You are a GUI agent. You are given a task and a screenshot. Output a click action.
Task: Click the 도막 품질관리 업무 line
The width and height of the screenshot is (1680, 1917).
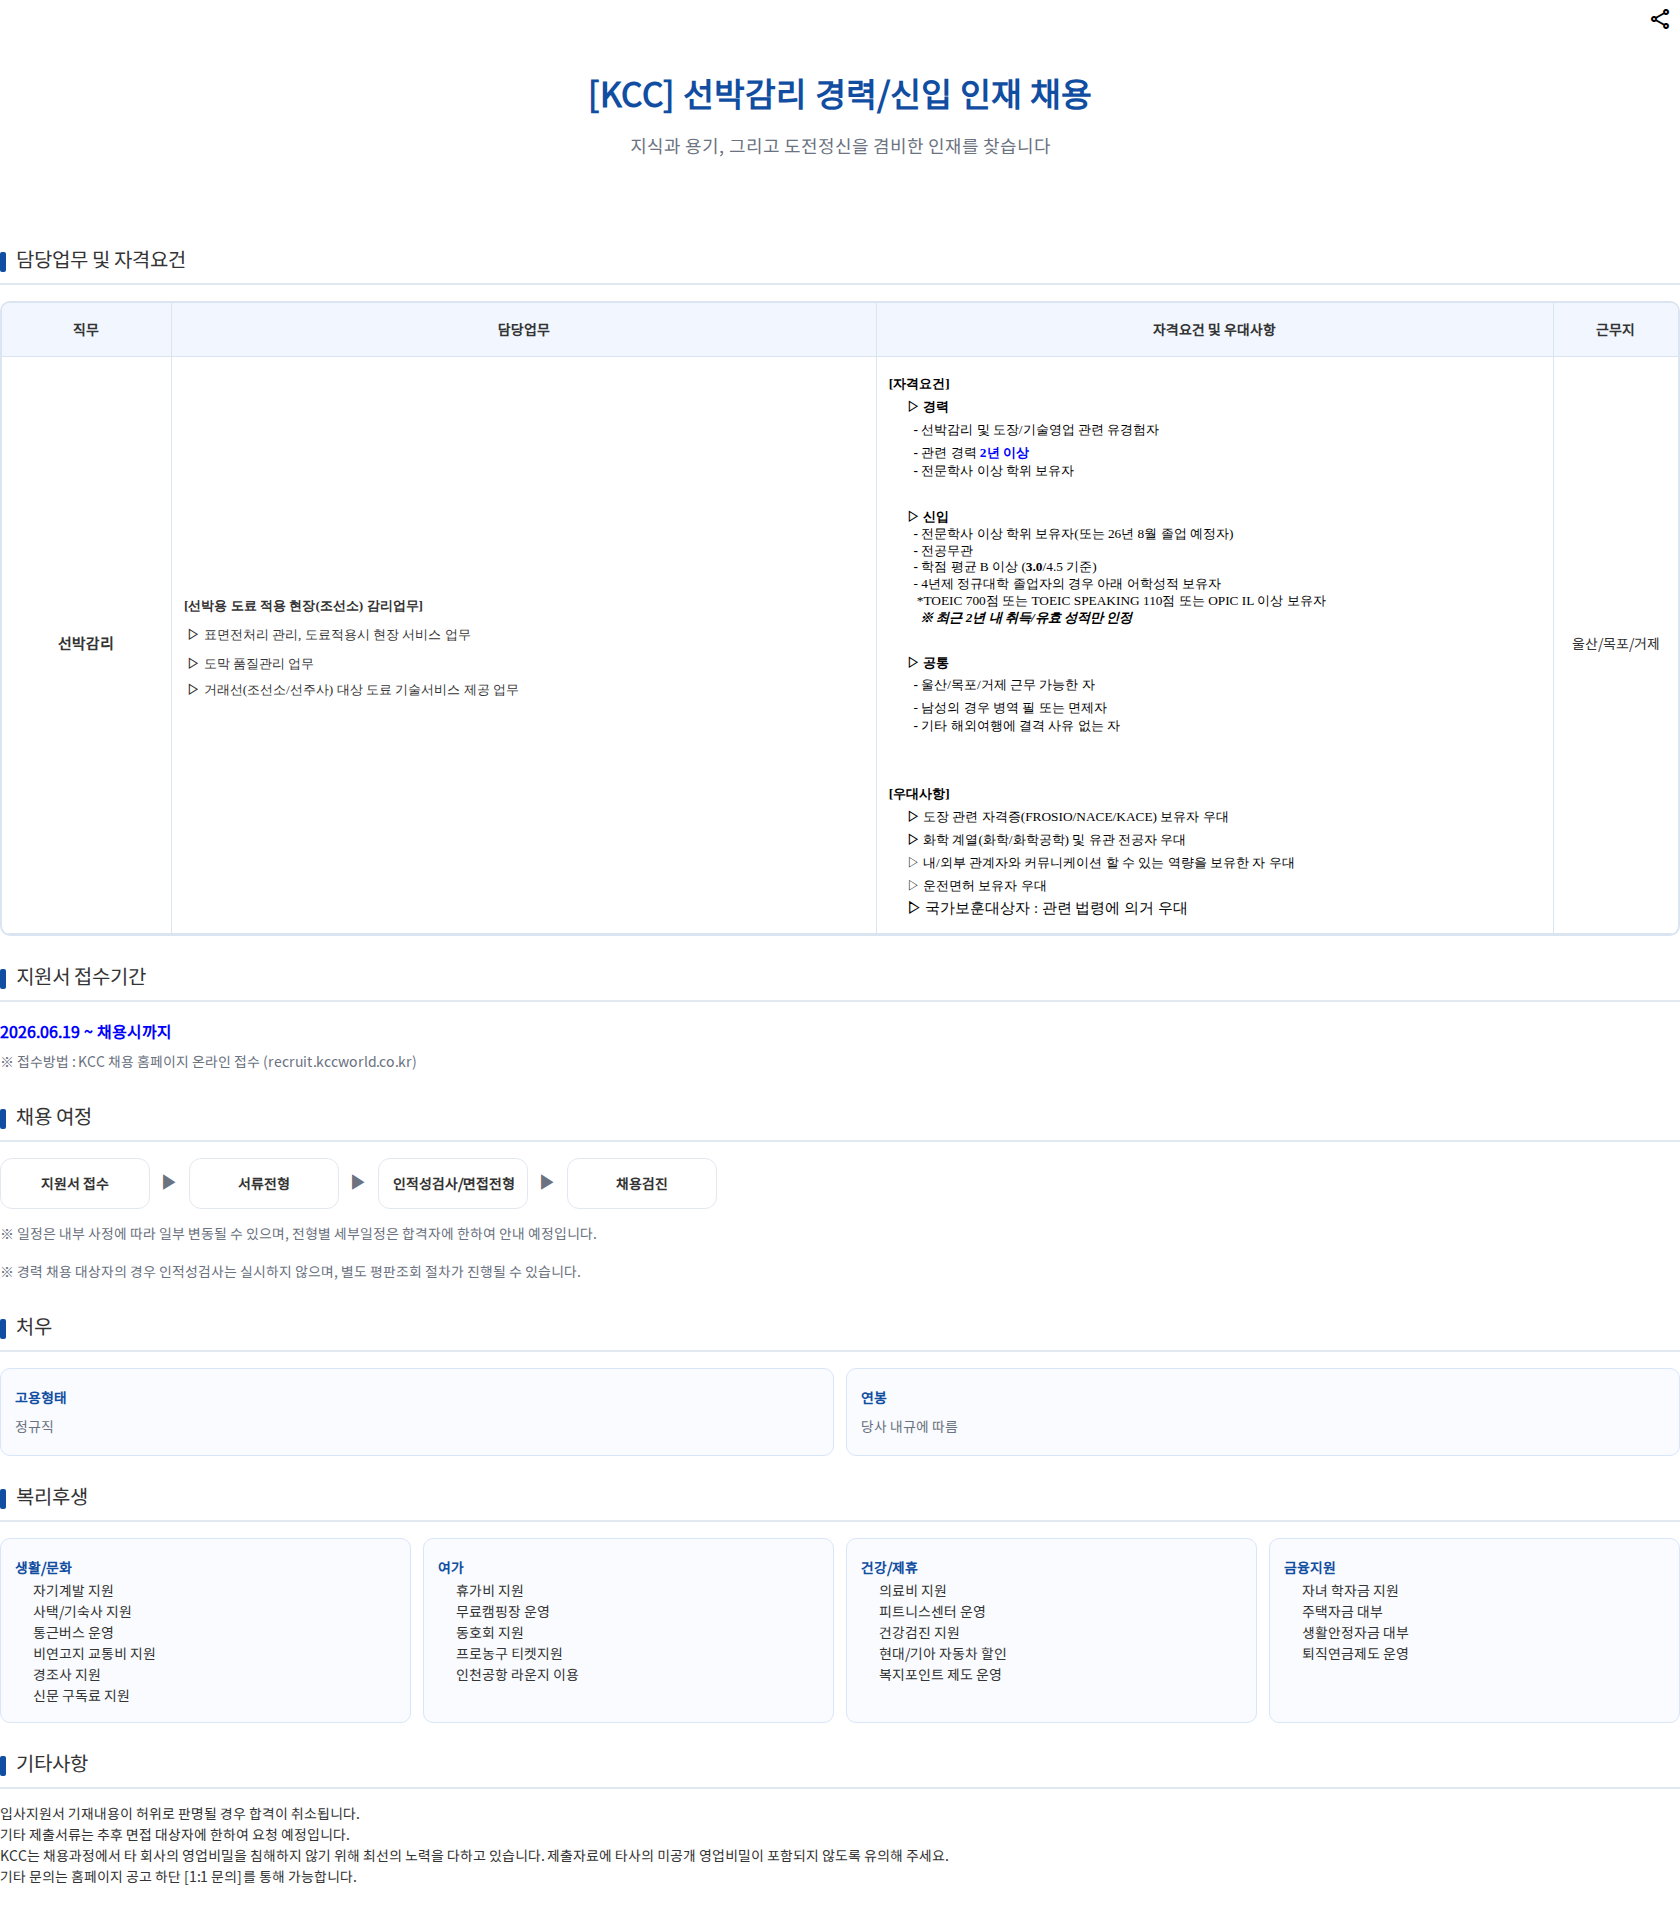[x=250, y=664]
